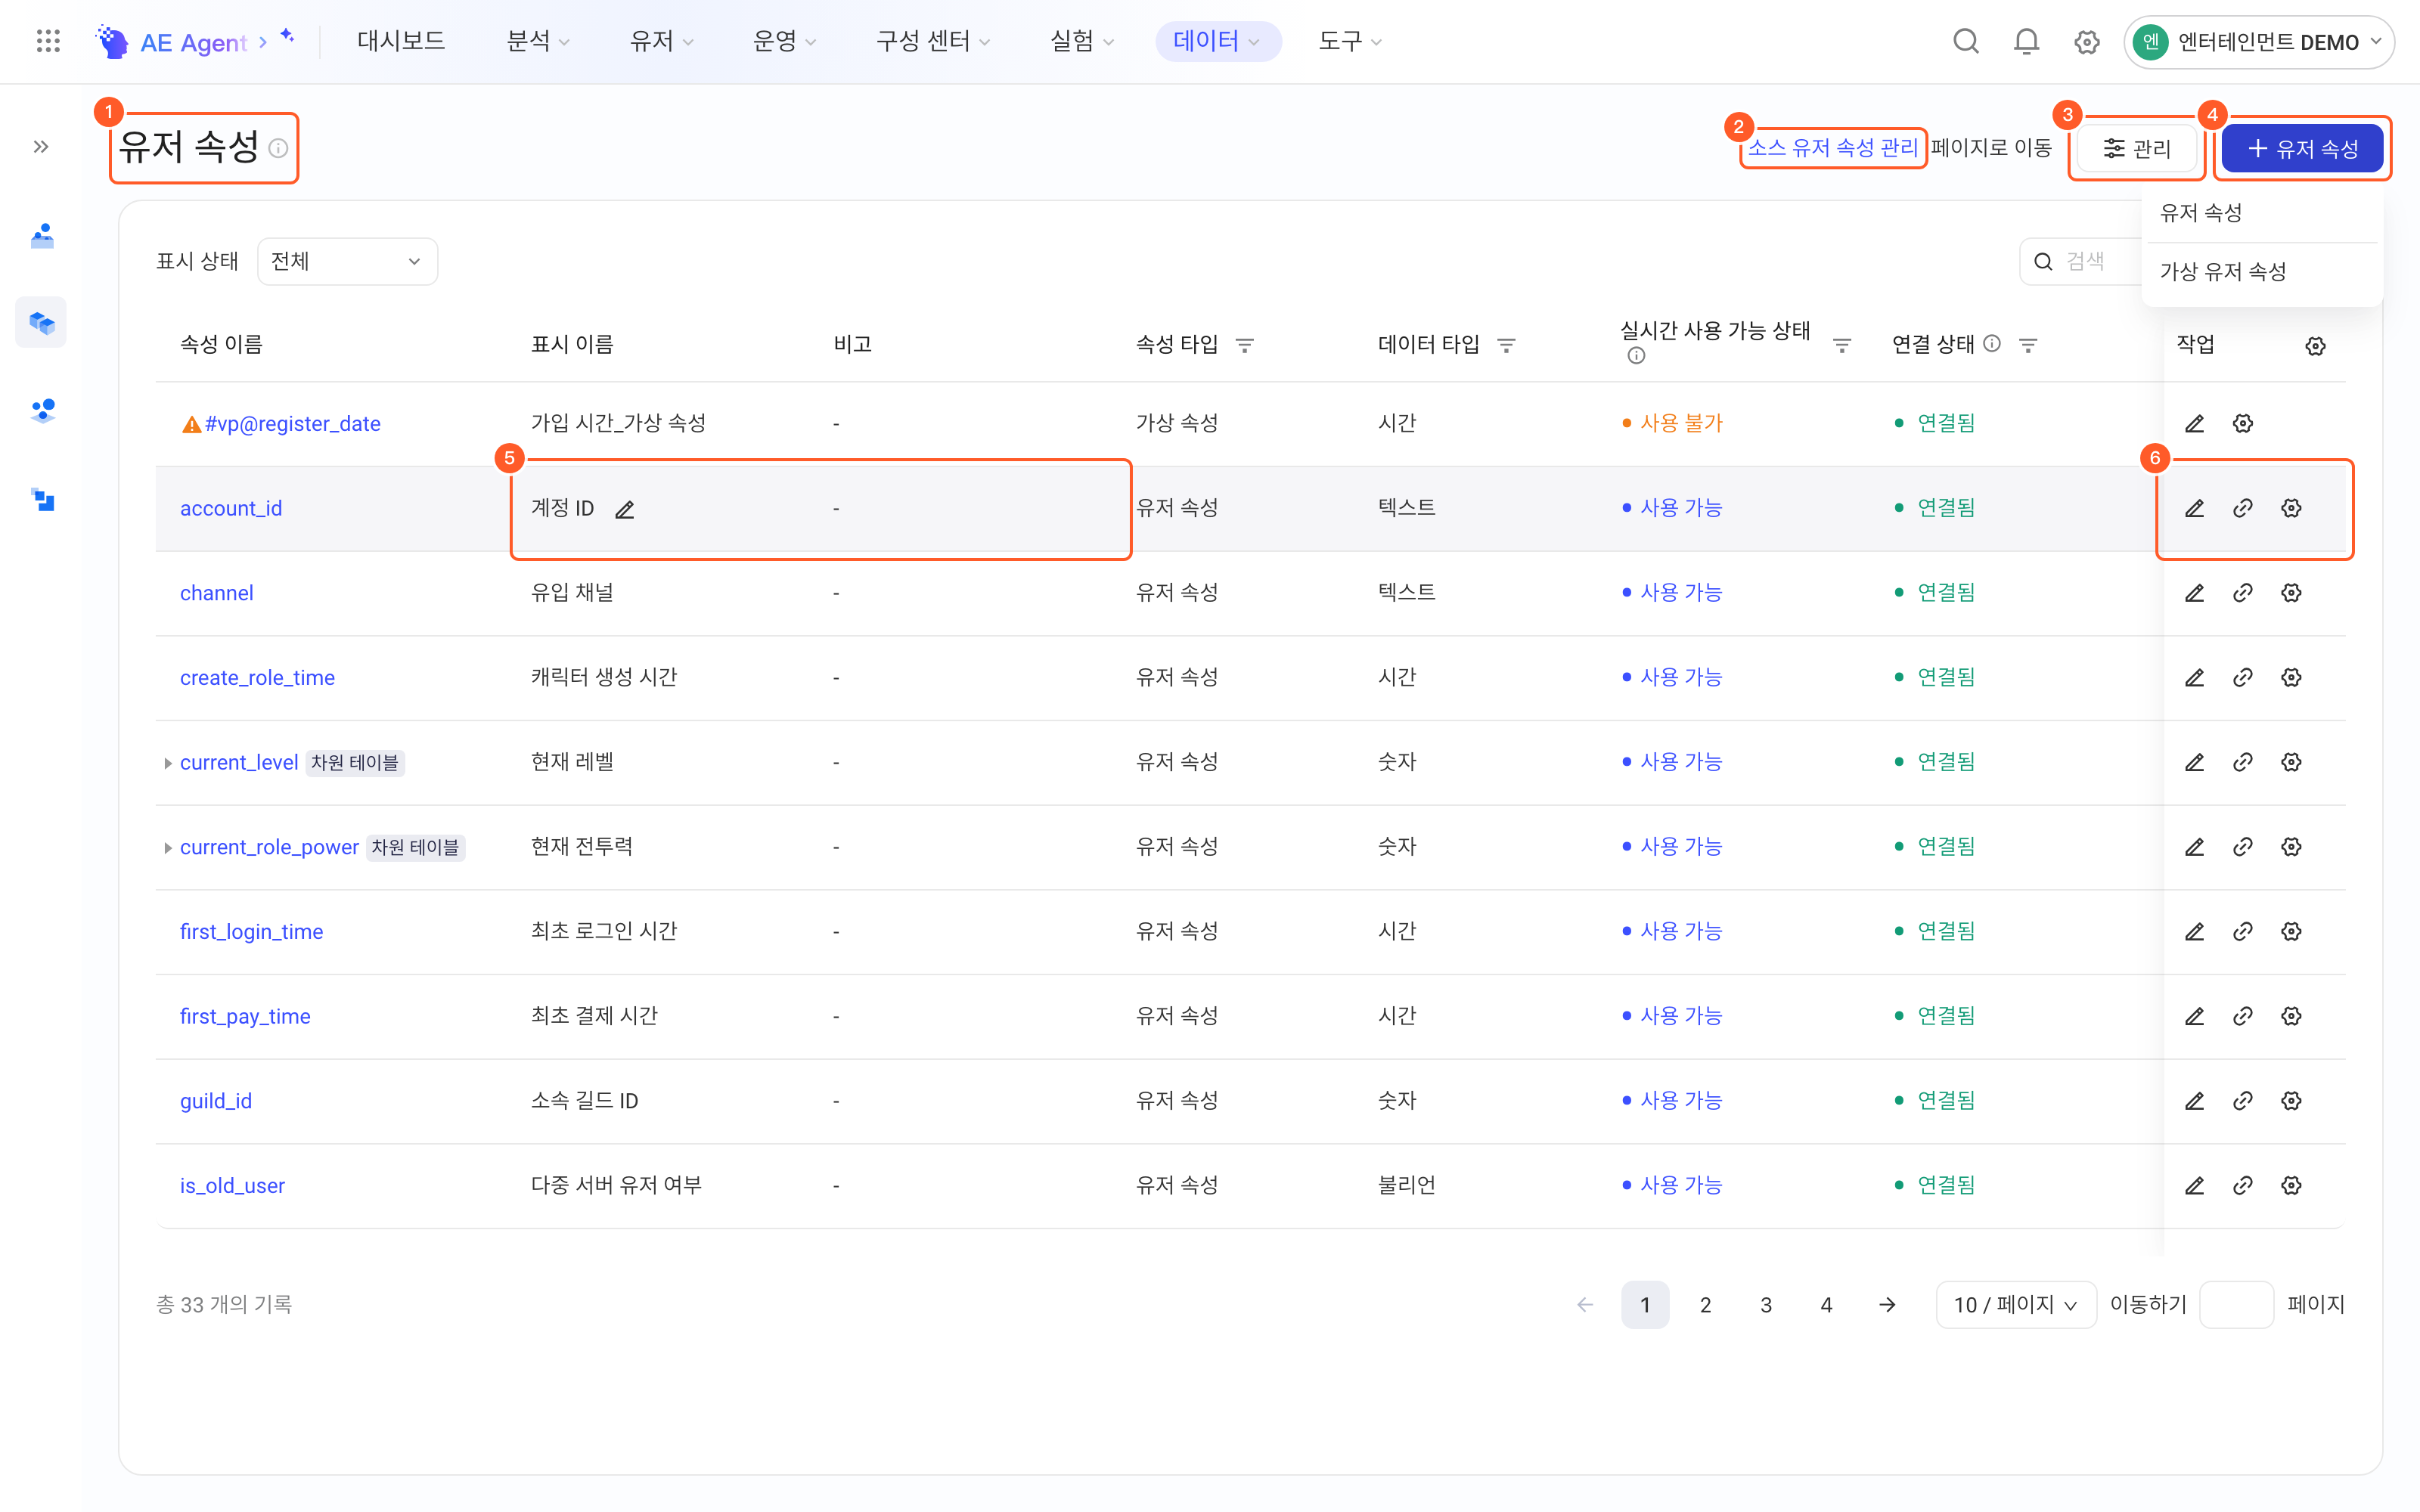Open table column settings gear in 작업 header
Viewport: 2420px width, 1512px height.
pyautogui.click(x=2315, y=346)
